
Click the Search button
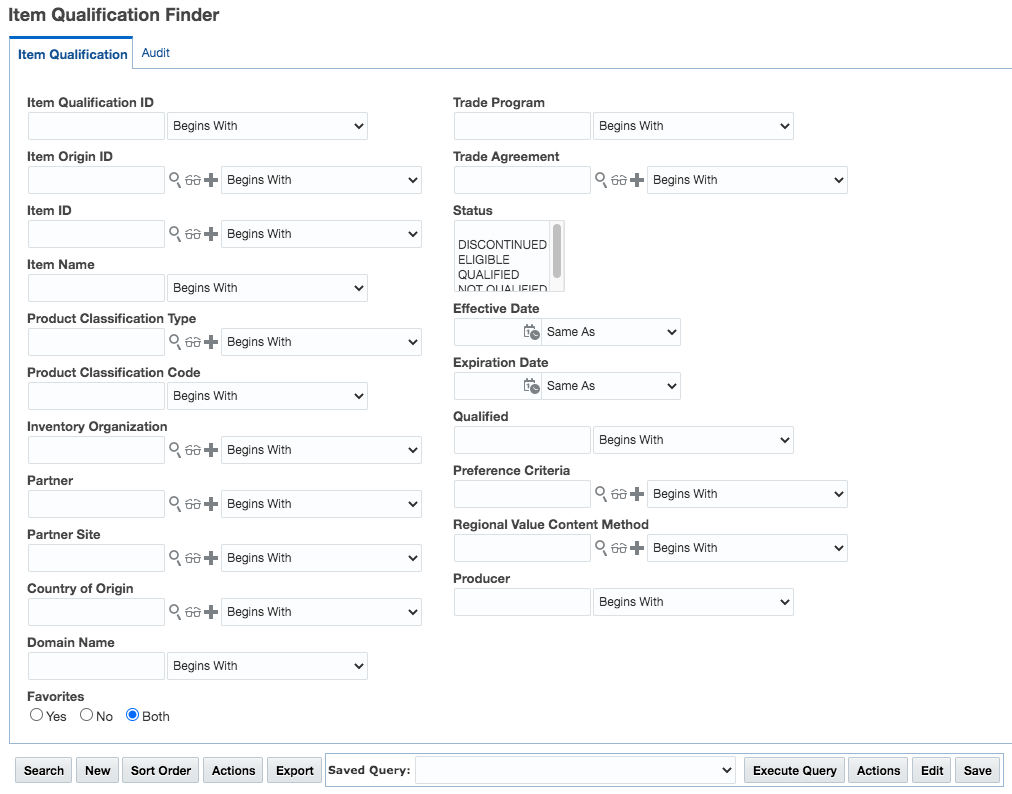click(44, 770)
